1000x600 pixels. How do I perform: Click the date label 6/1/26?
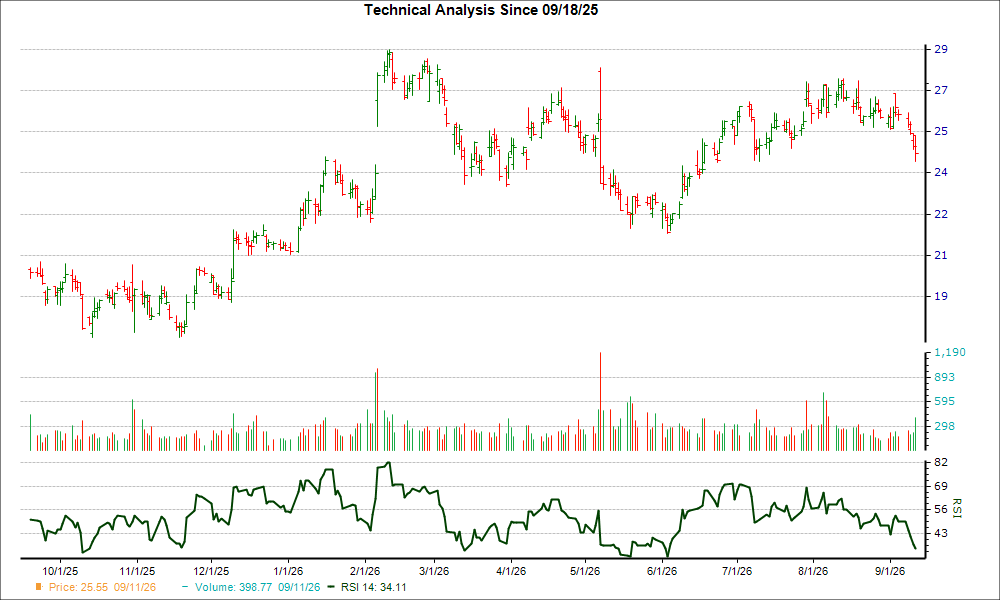coord(661,571)
